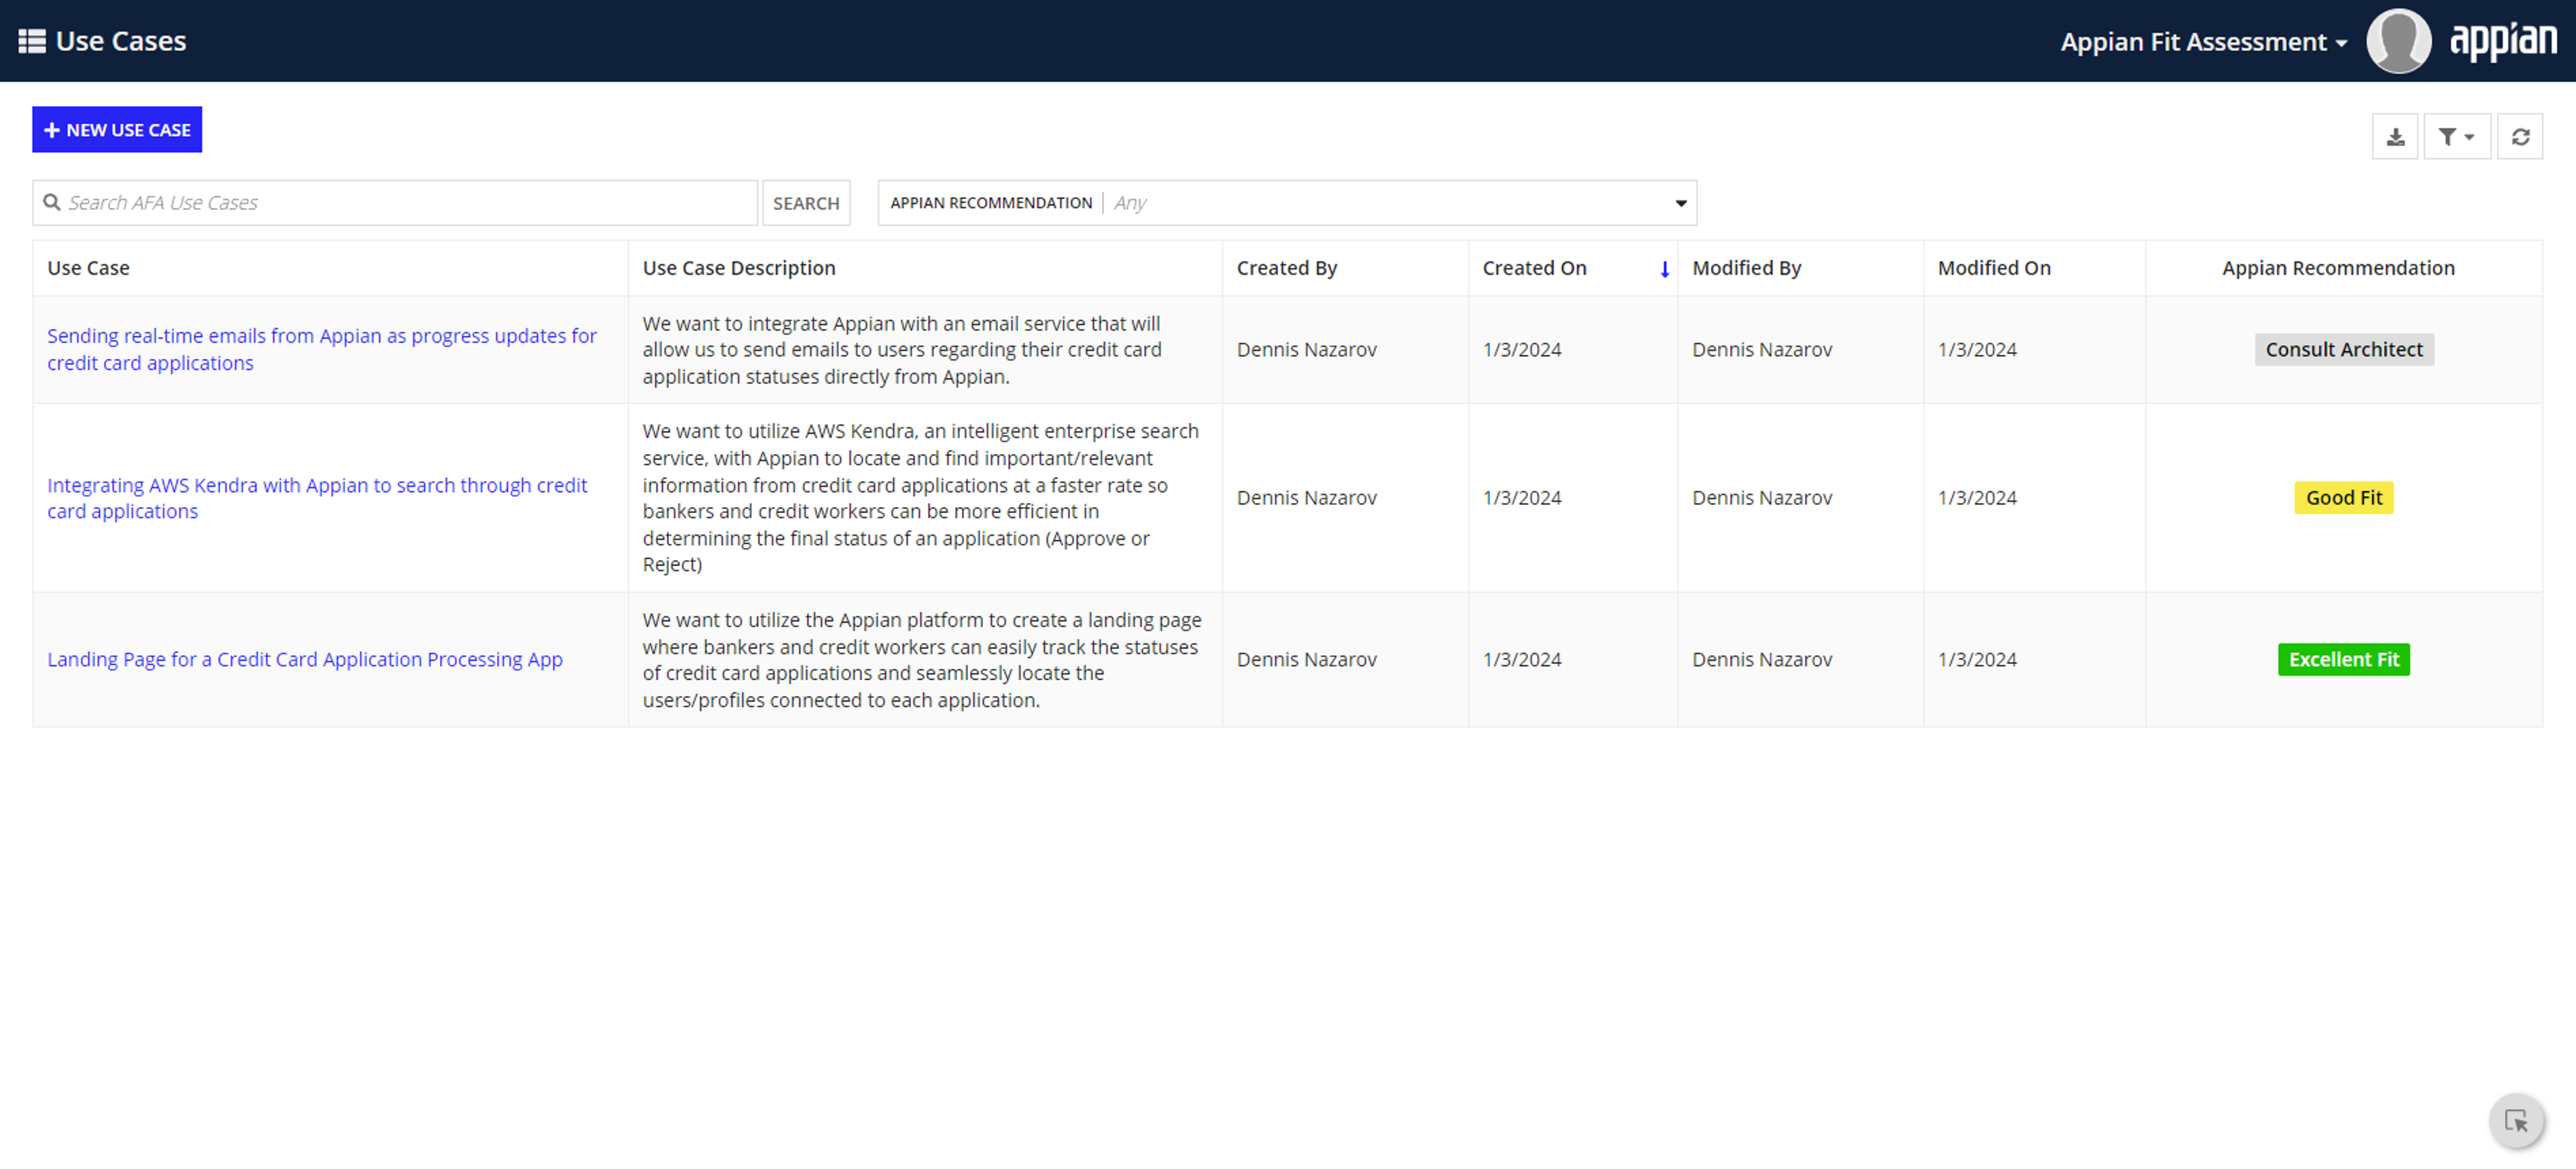Open the Appian Fit Assessment site dropdown
The image size is (2576, 1169).
tap(2203, 42)
